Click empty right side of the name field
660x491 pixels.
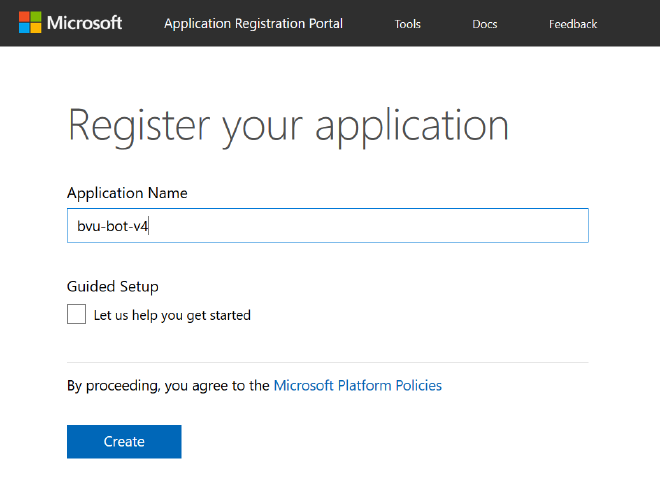pos(480,226)
